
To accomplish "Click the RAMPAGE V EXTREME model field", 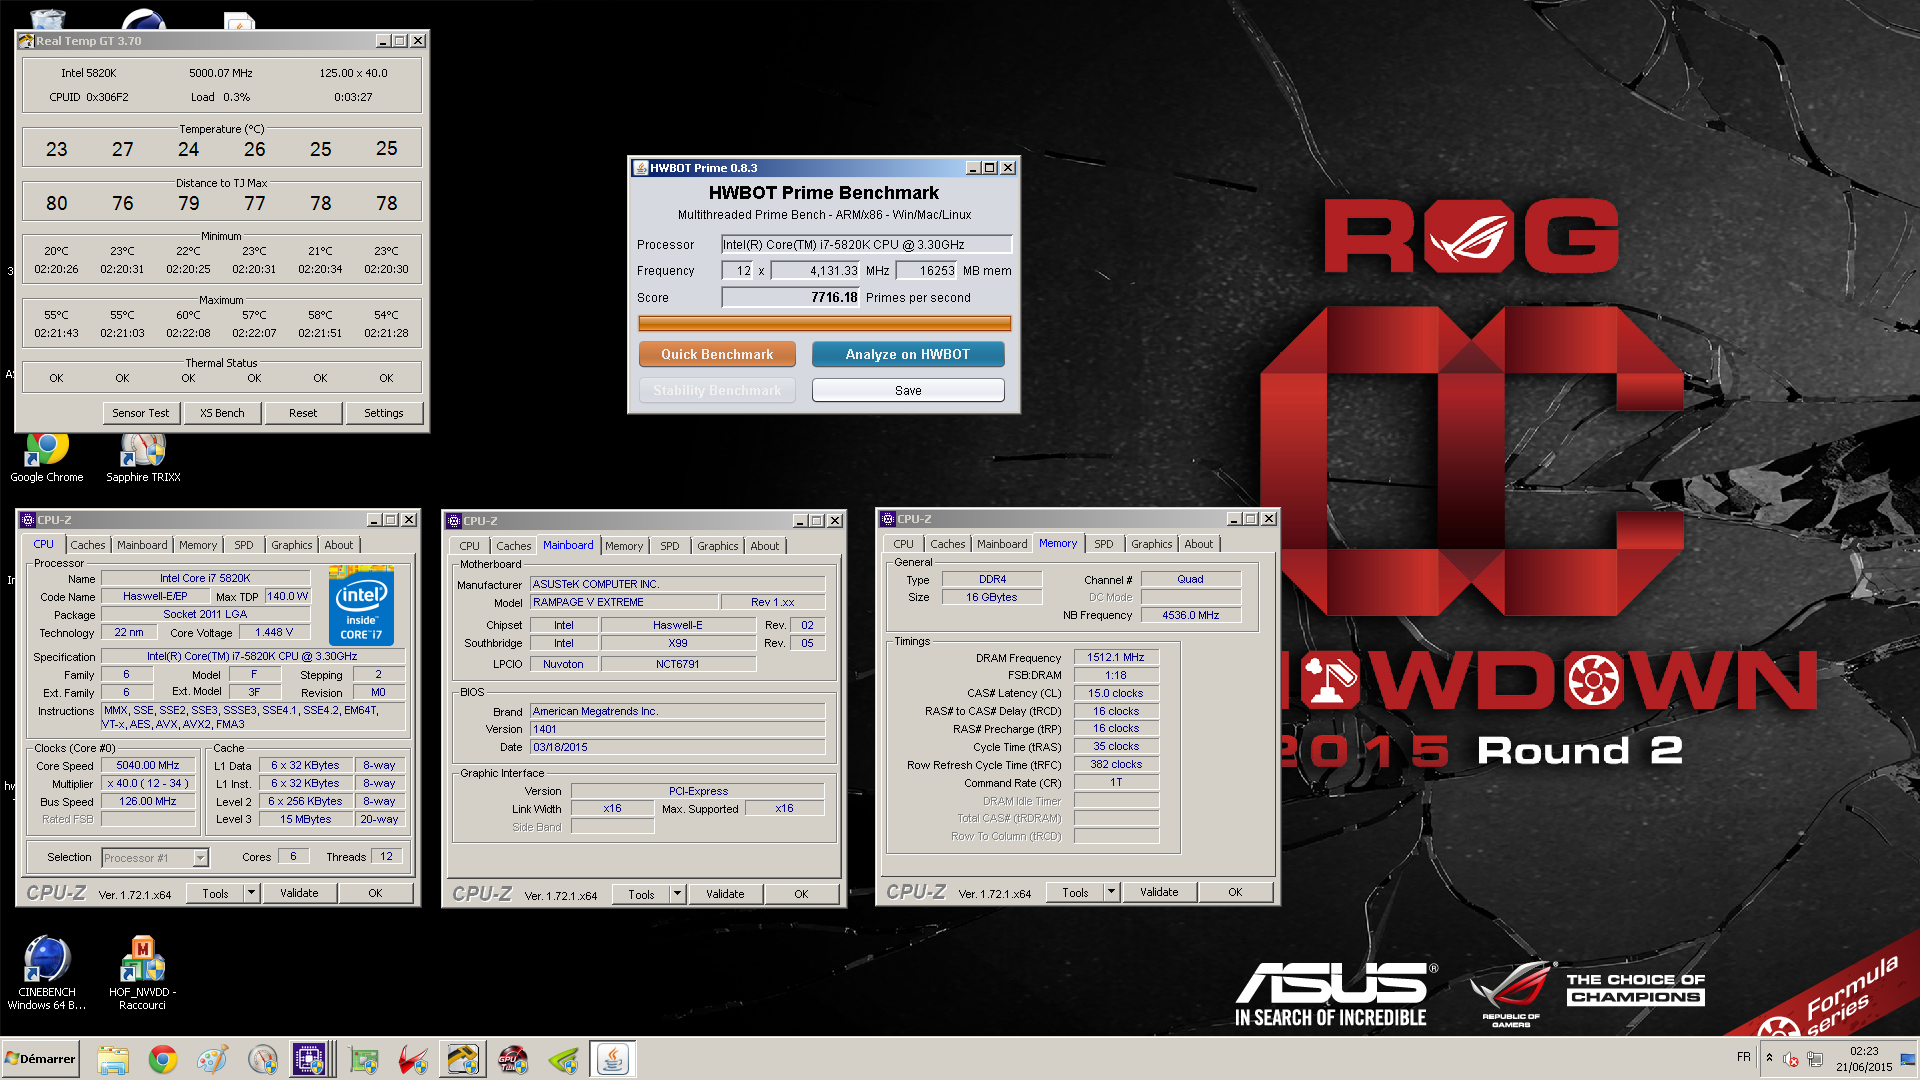I will pyautogui.click(x=624, y=602).
